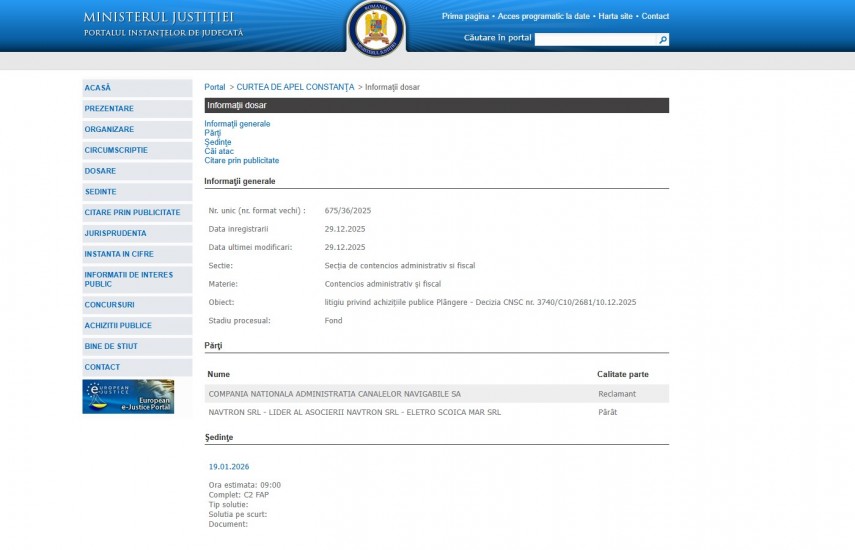Jump to Părți anchor link
855x550 pixels.
tap(212, 133)
